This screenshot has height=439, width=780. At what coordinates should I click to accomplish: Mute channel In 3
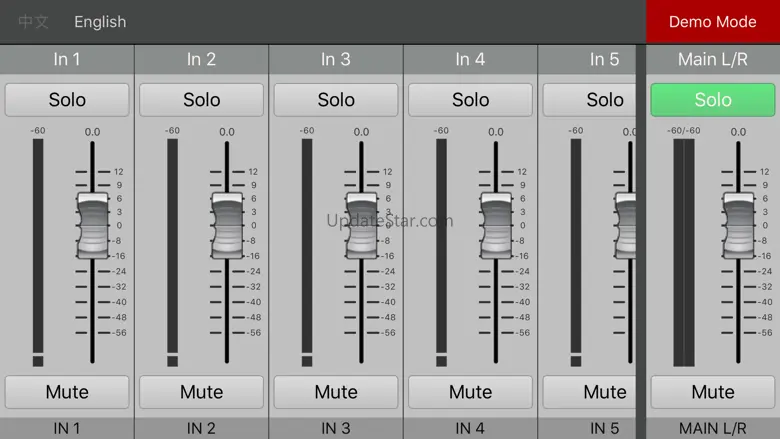[x=336, y=392]
